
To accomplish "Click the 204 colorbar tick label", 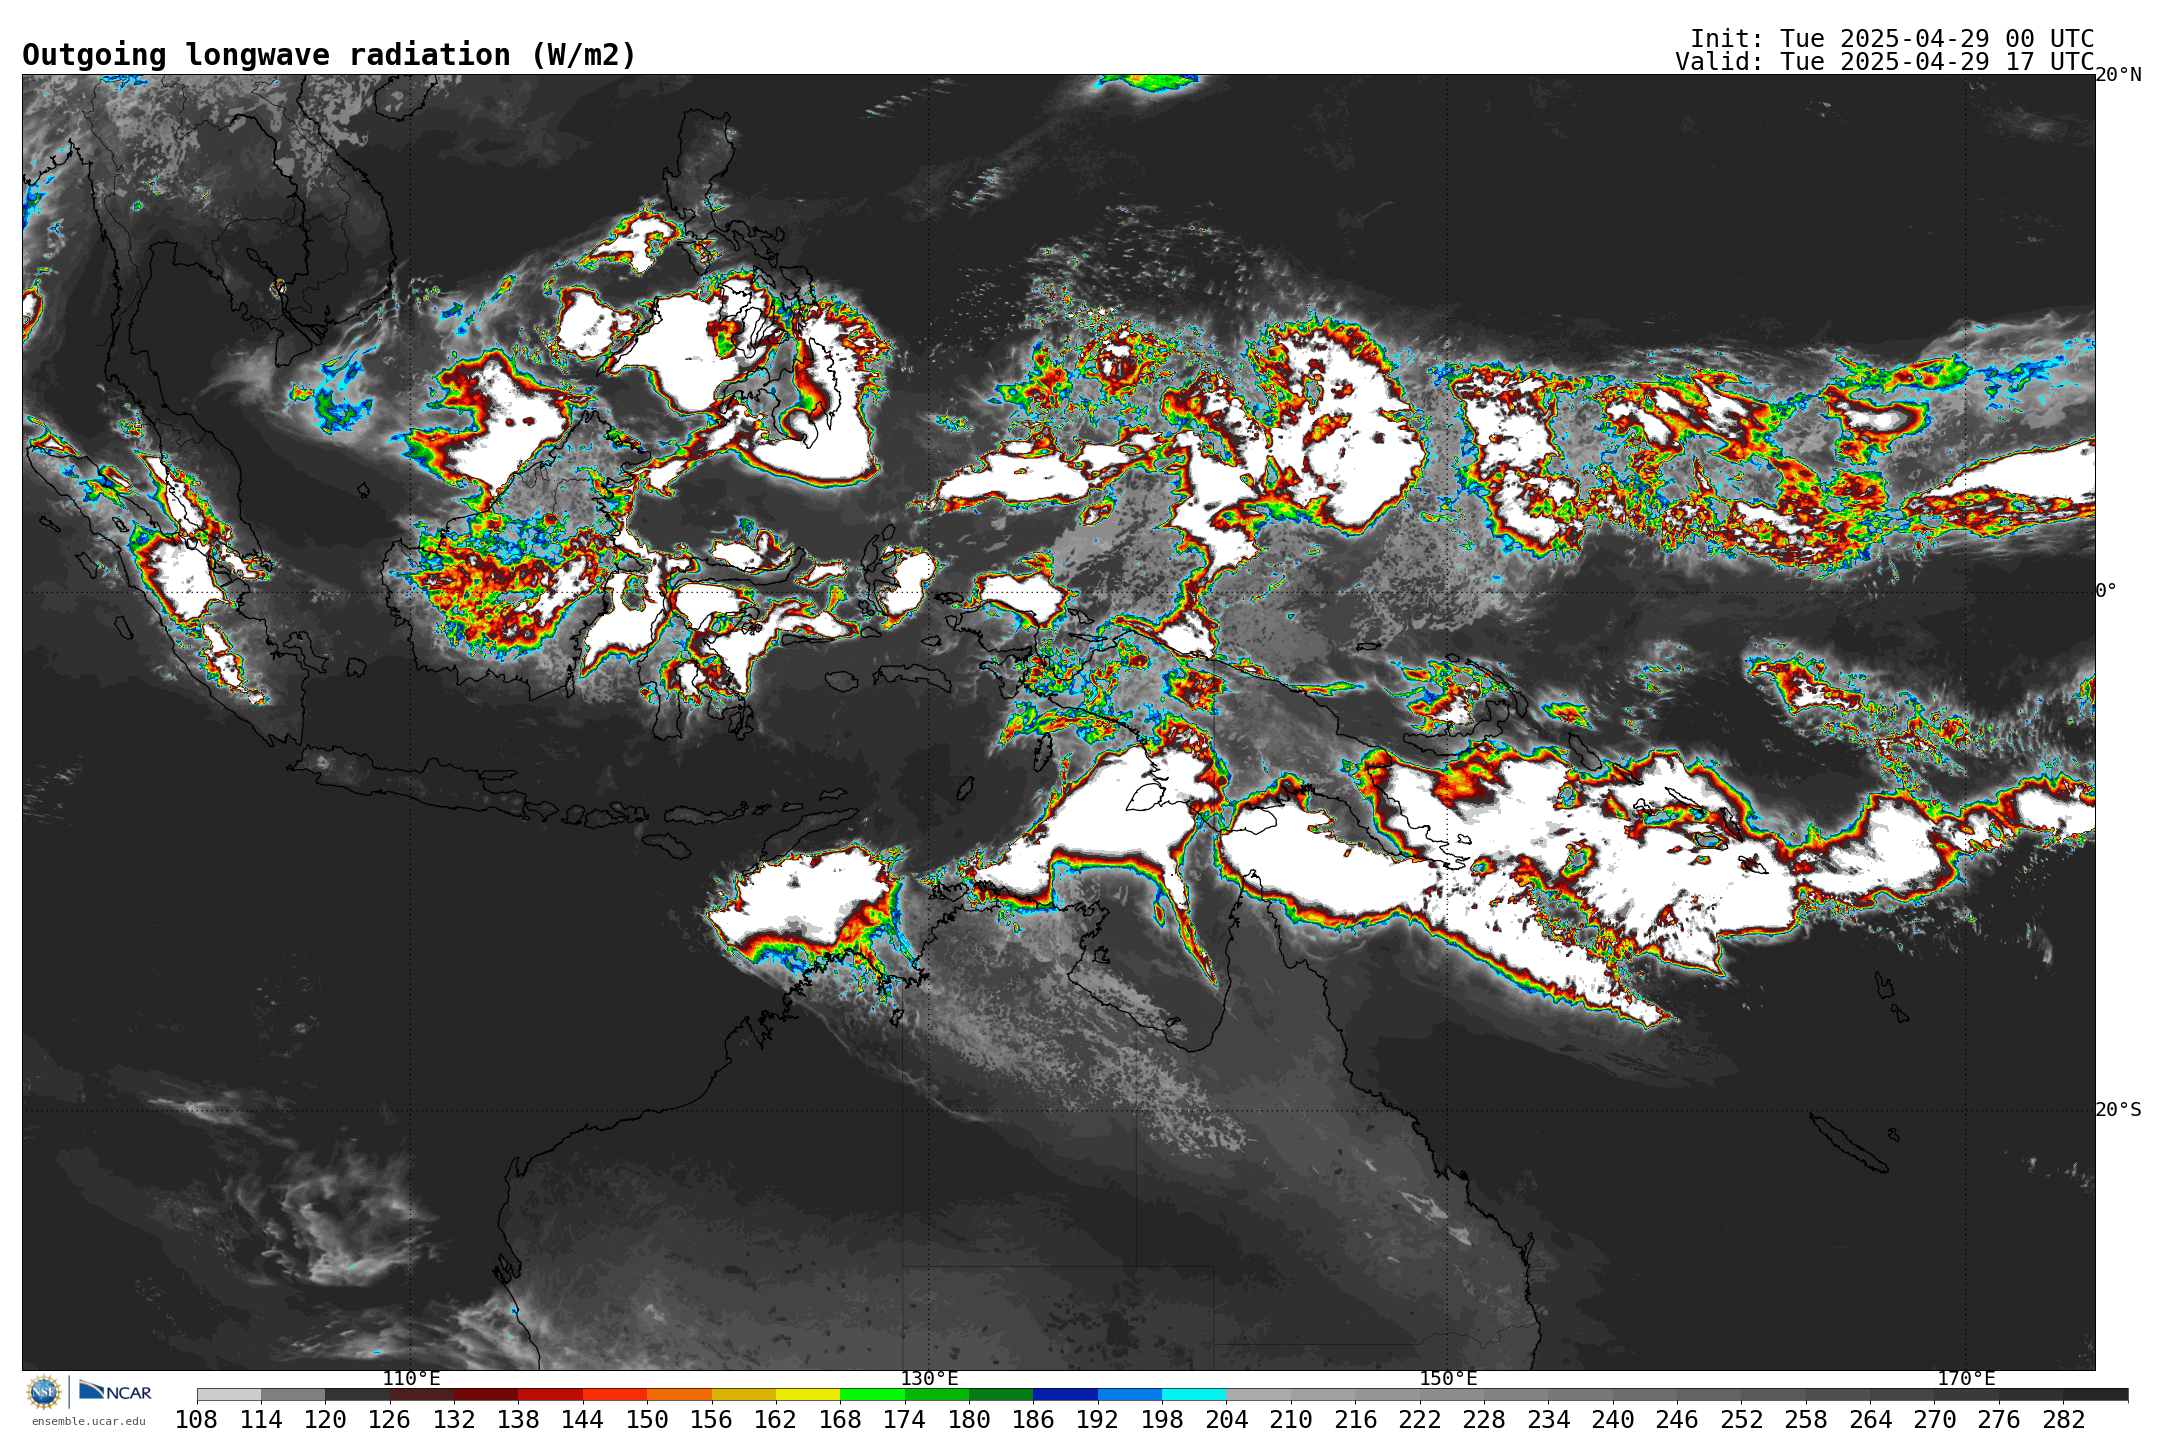I will [x=1226, y=1420].
